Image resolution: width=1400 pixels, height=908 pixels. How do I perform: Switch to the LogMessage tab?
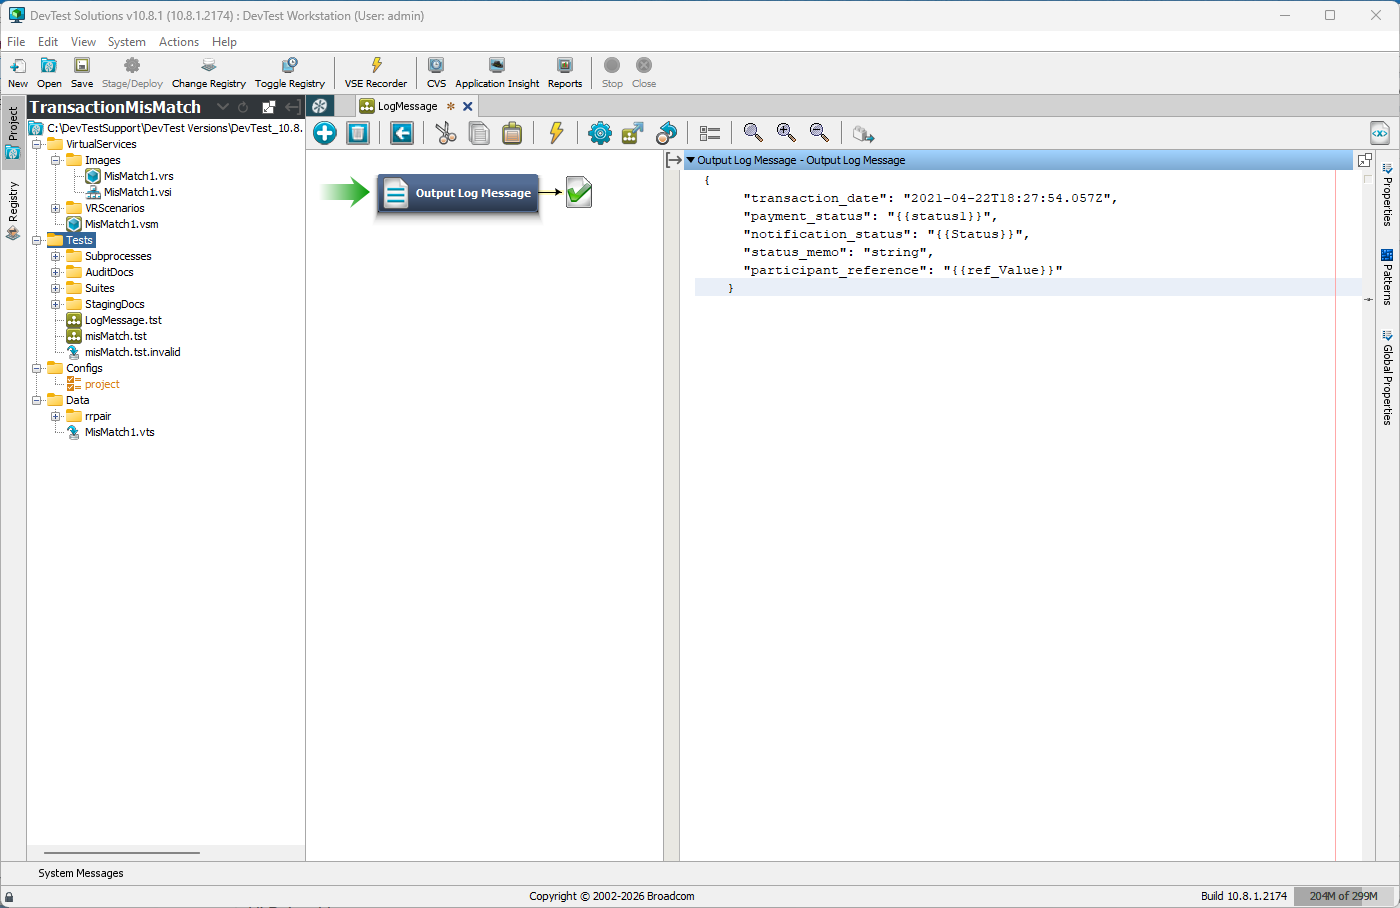point(408,106)
